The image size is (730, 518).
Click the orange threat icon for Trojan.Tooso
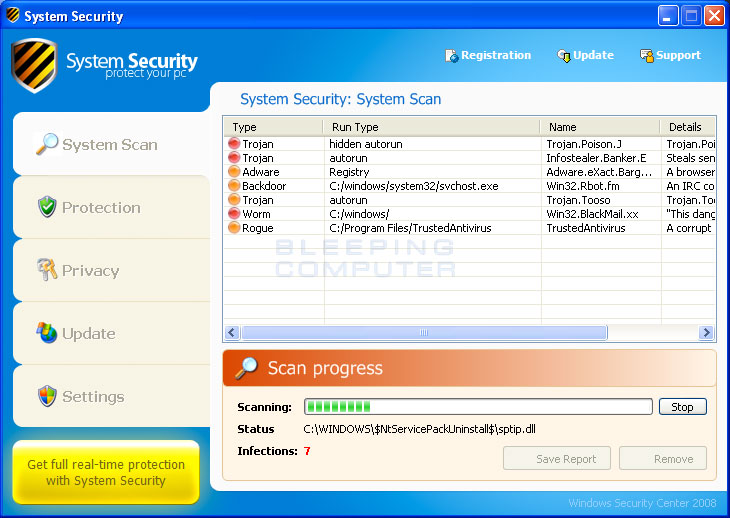point(234,199)
